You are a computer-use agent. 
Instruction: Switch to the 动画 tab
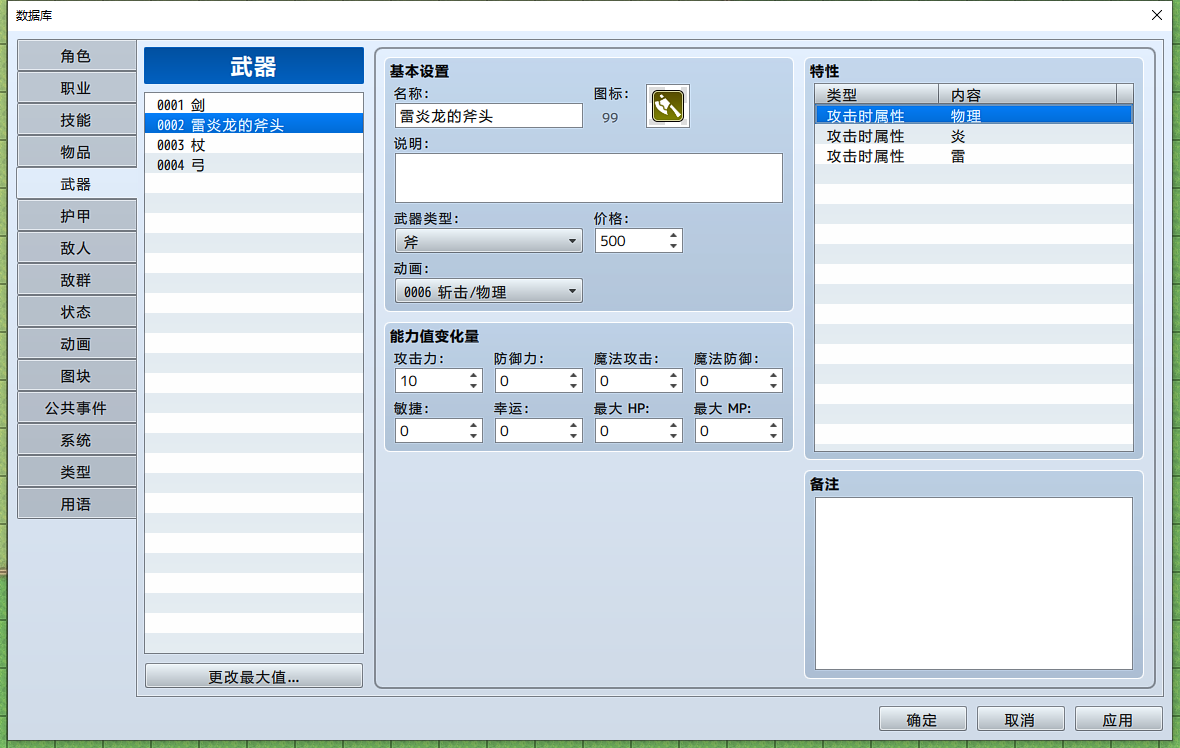coord(76,344)
